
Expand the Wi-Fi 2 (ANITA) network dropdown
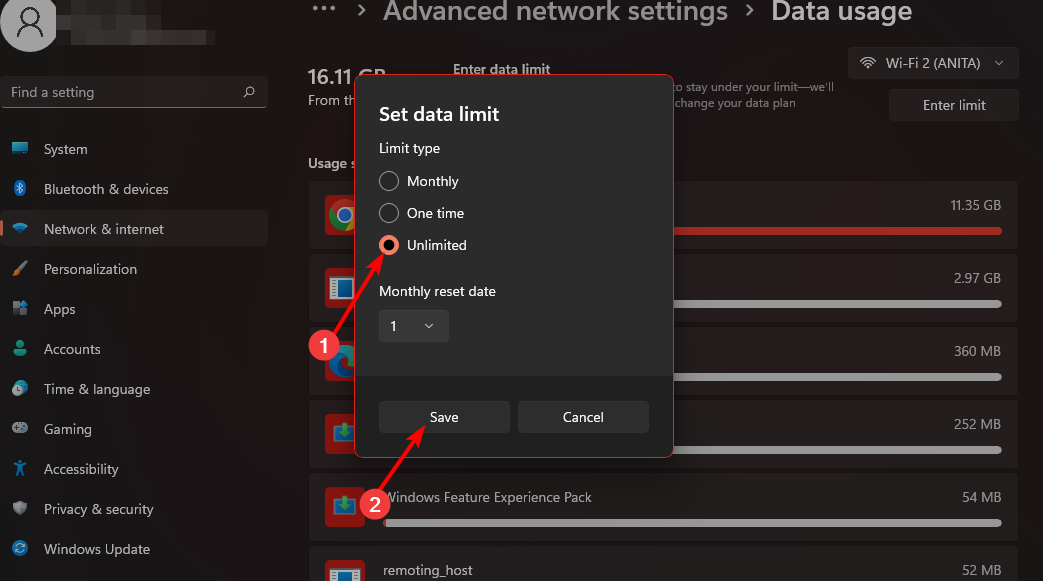tap(933, 63)
